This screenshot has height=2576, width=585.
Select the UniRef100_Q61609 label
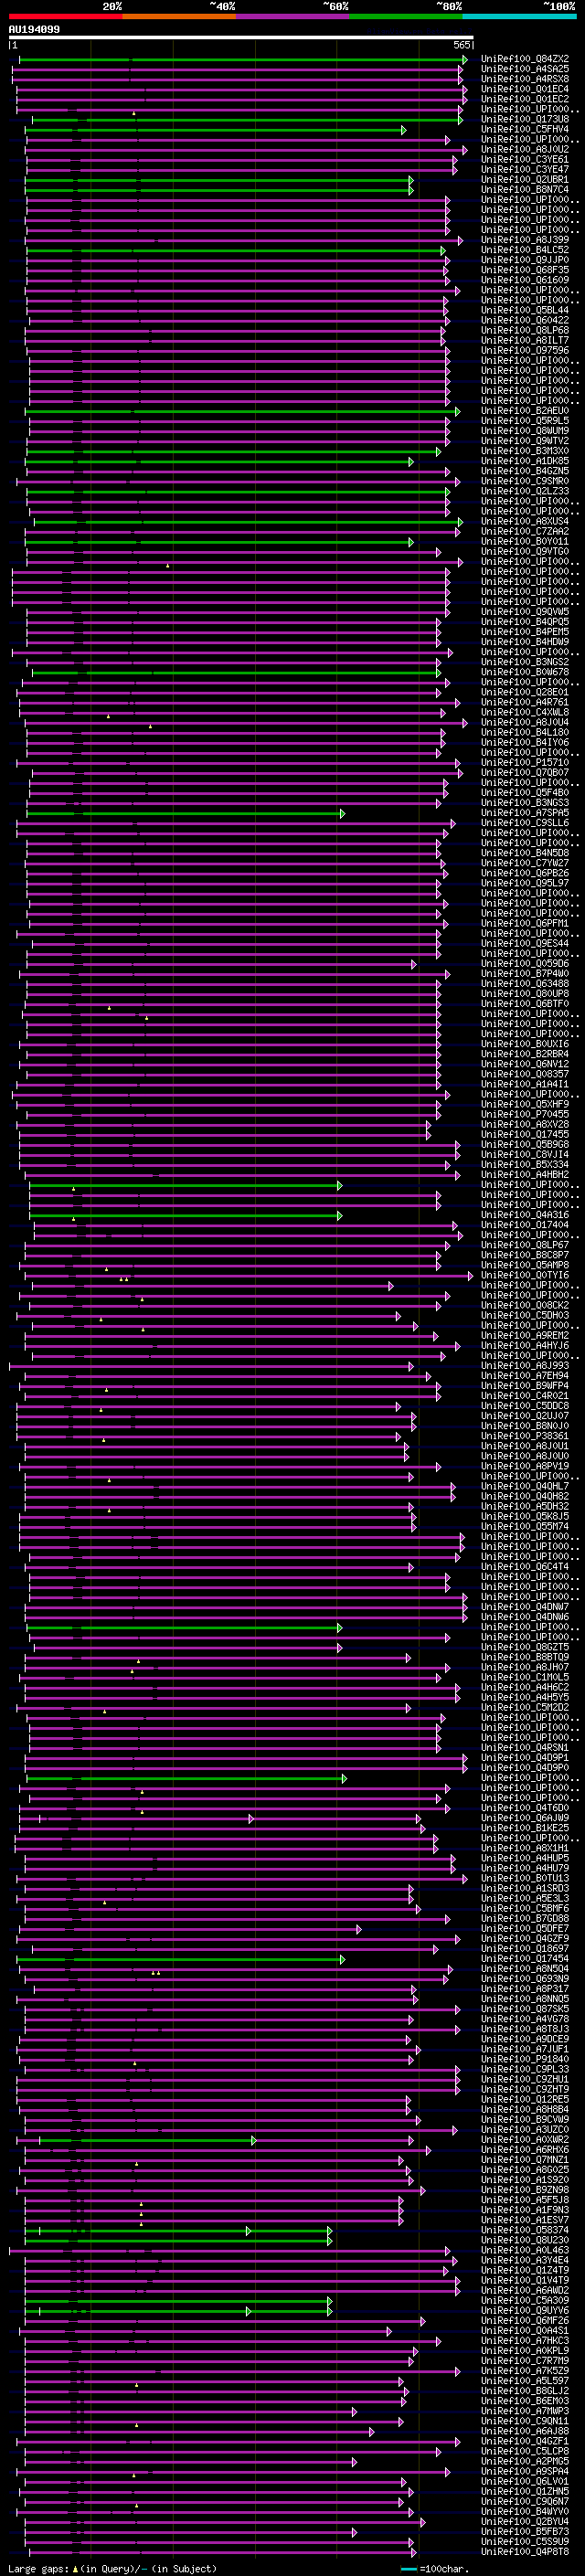(525, 280)
